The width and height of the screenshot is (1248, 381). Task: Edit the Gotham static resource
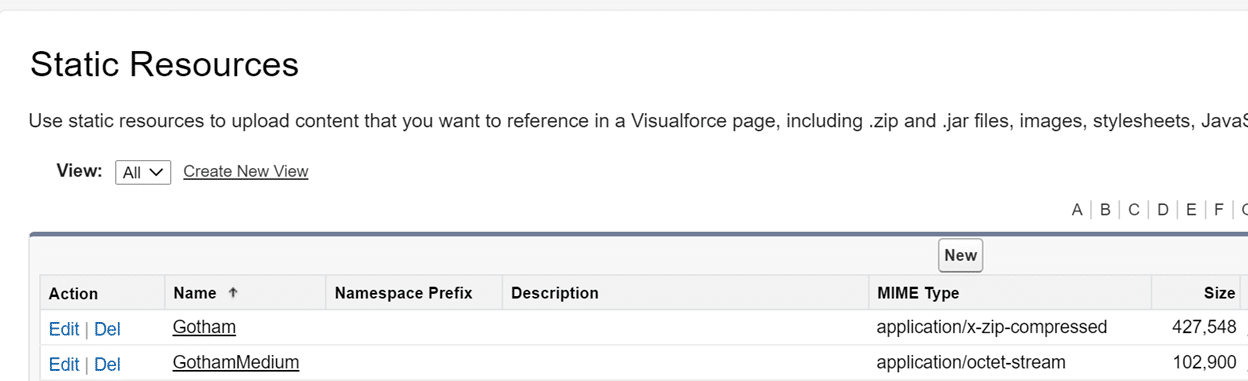point(64,328)
